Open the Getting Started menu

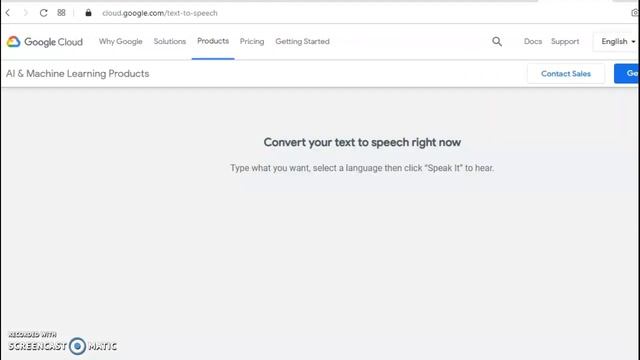tap(302, 41)
